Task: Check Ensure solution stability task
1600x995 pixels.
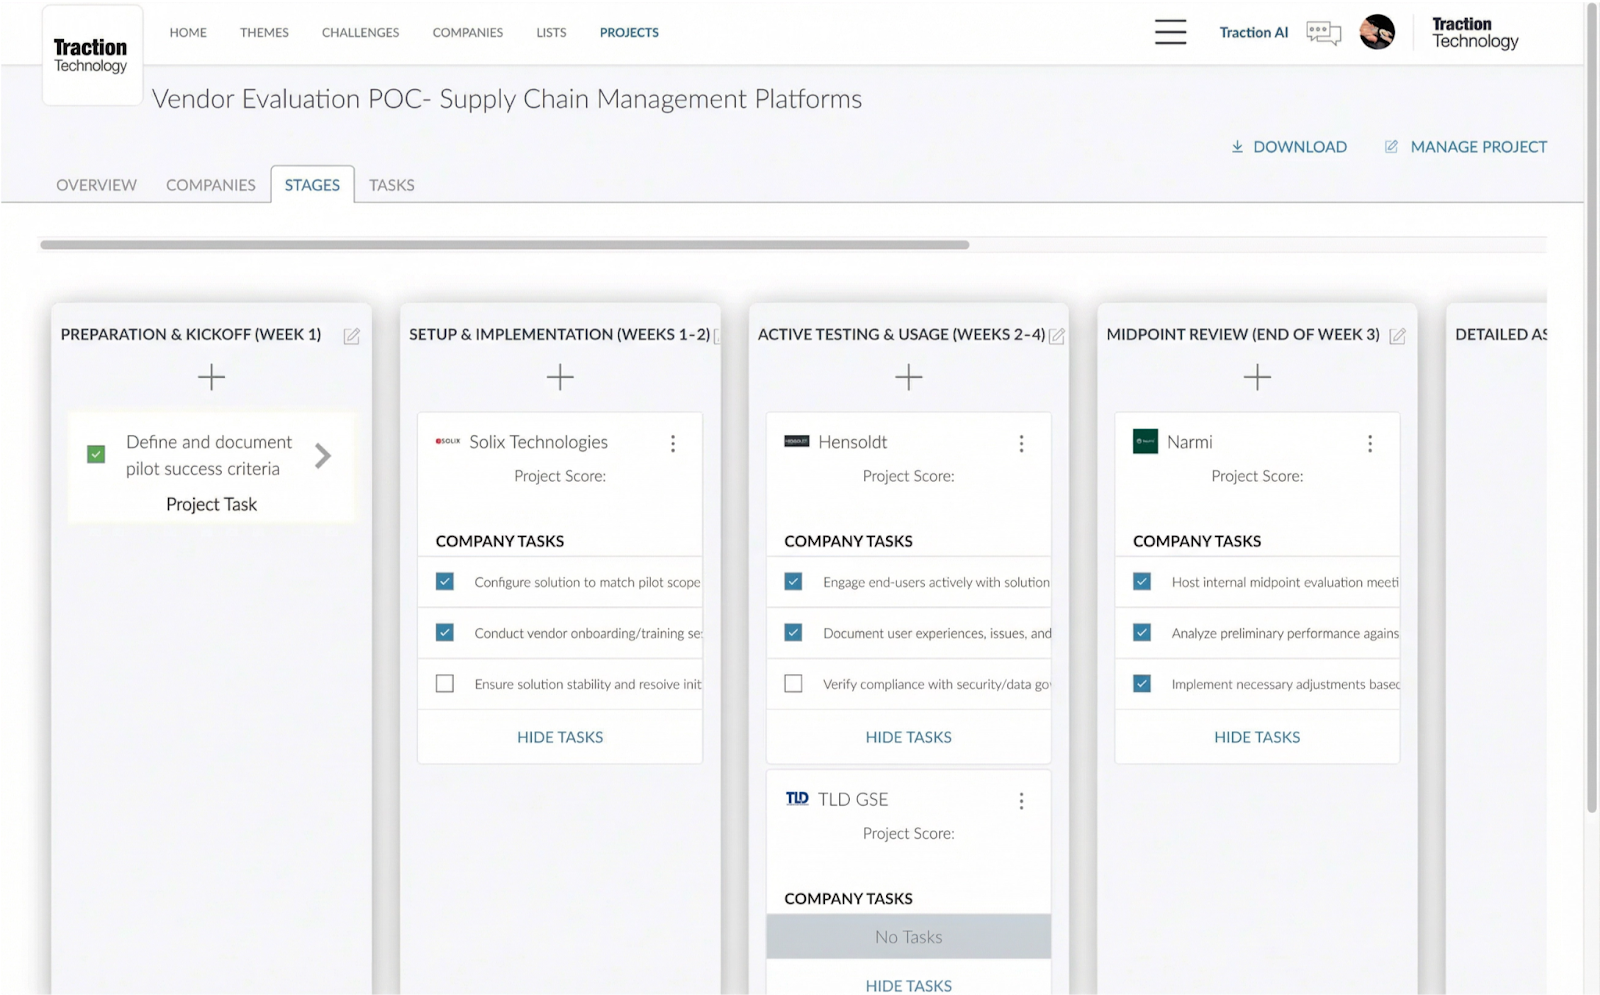Action: point(445,683)
